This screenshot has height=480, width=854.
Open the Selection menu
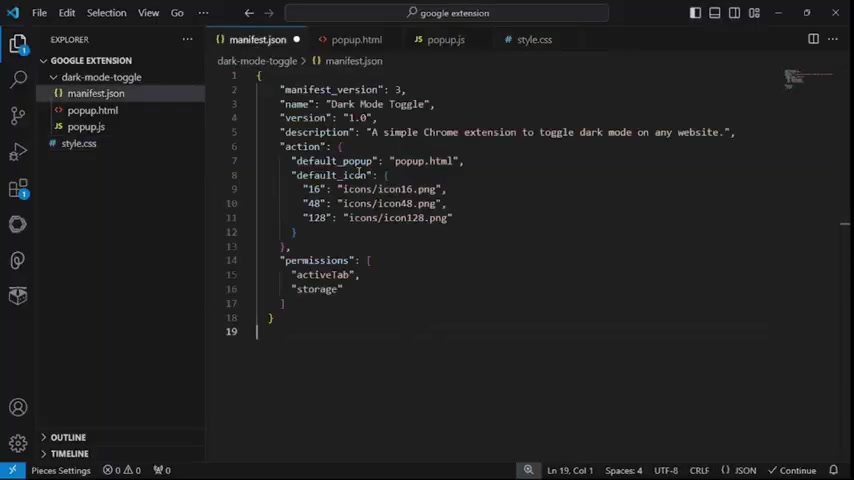[x=106, y=13]
